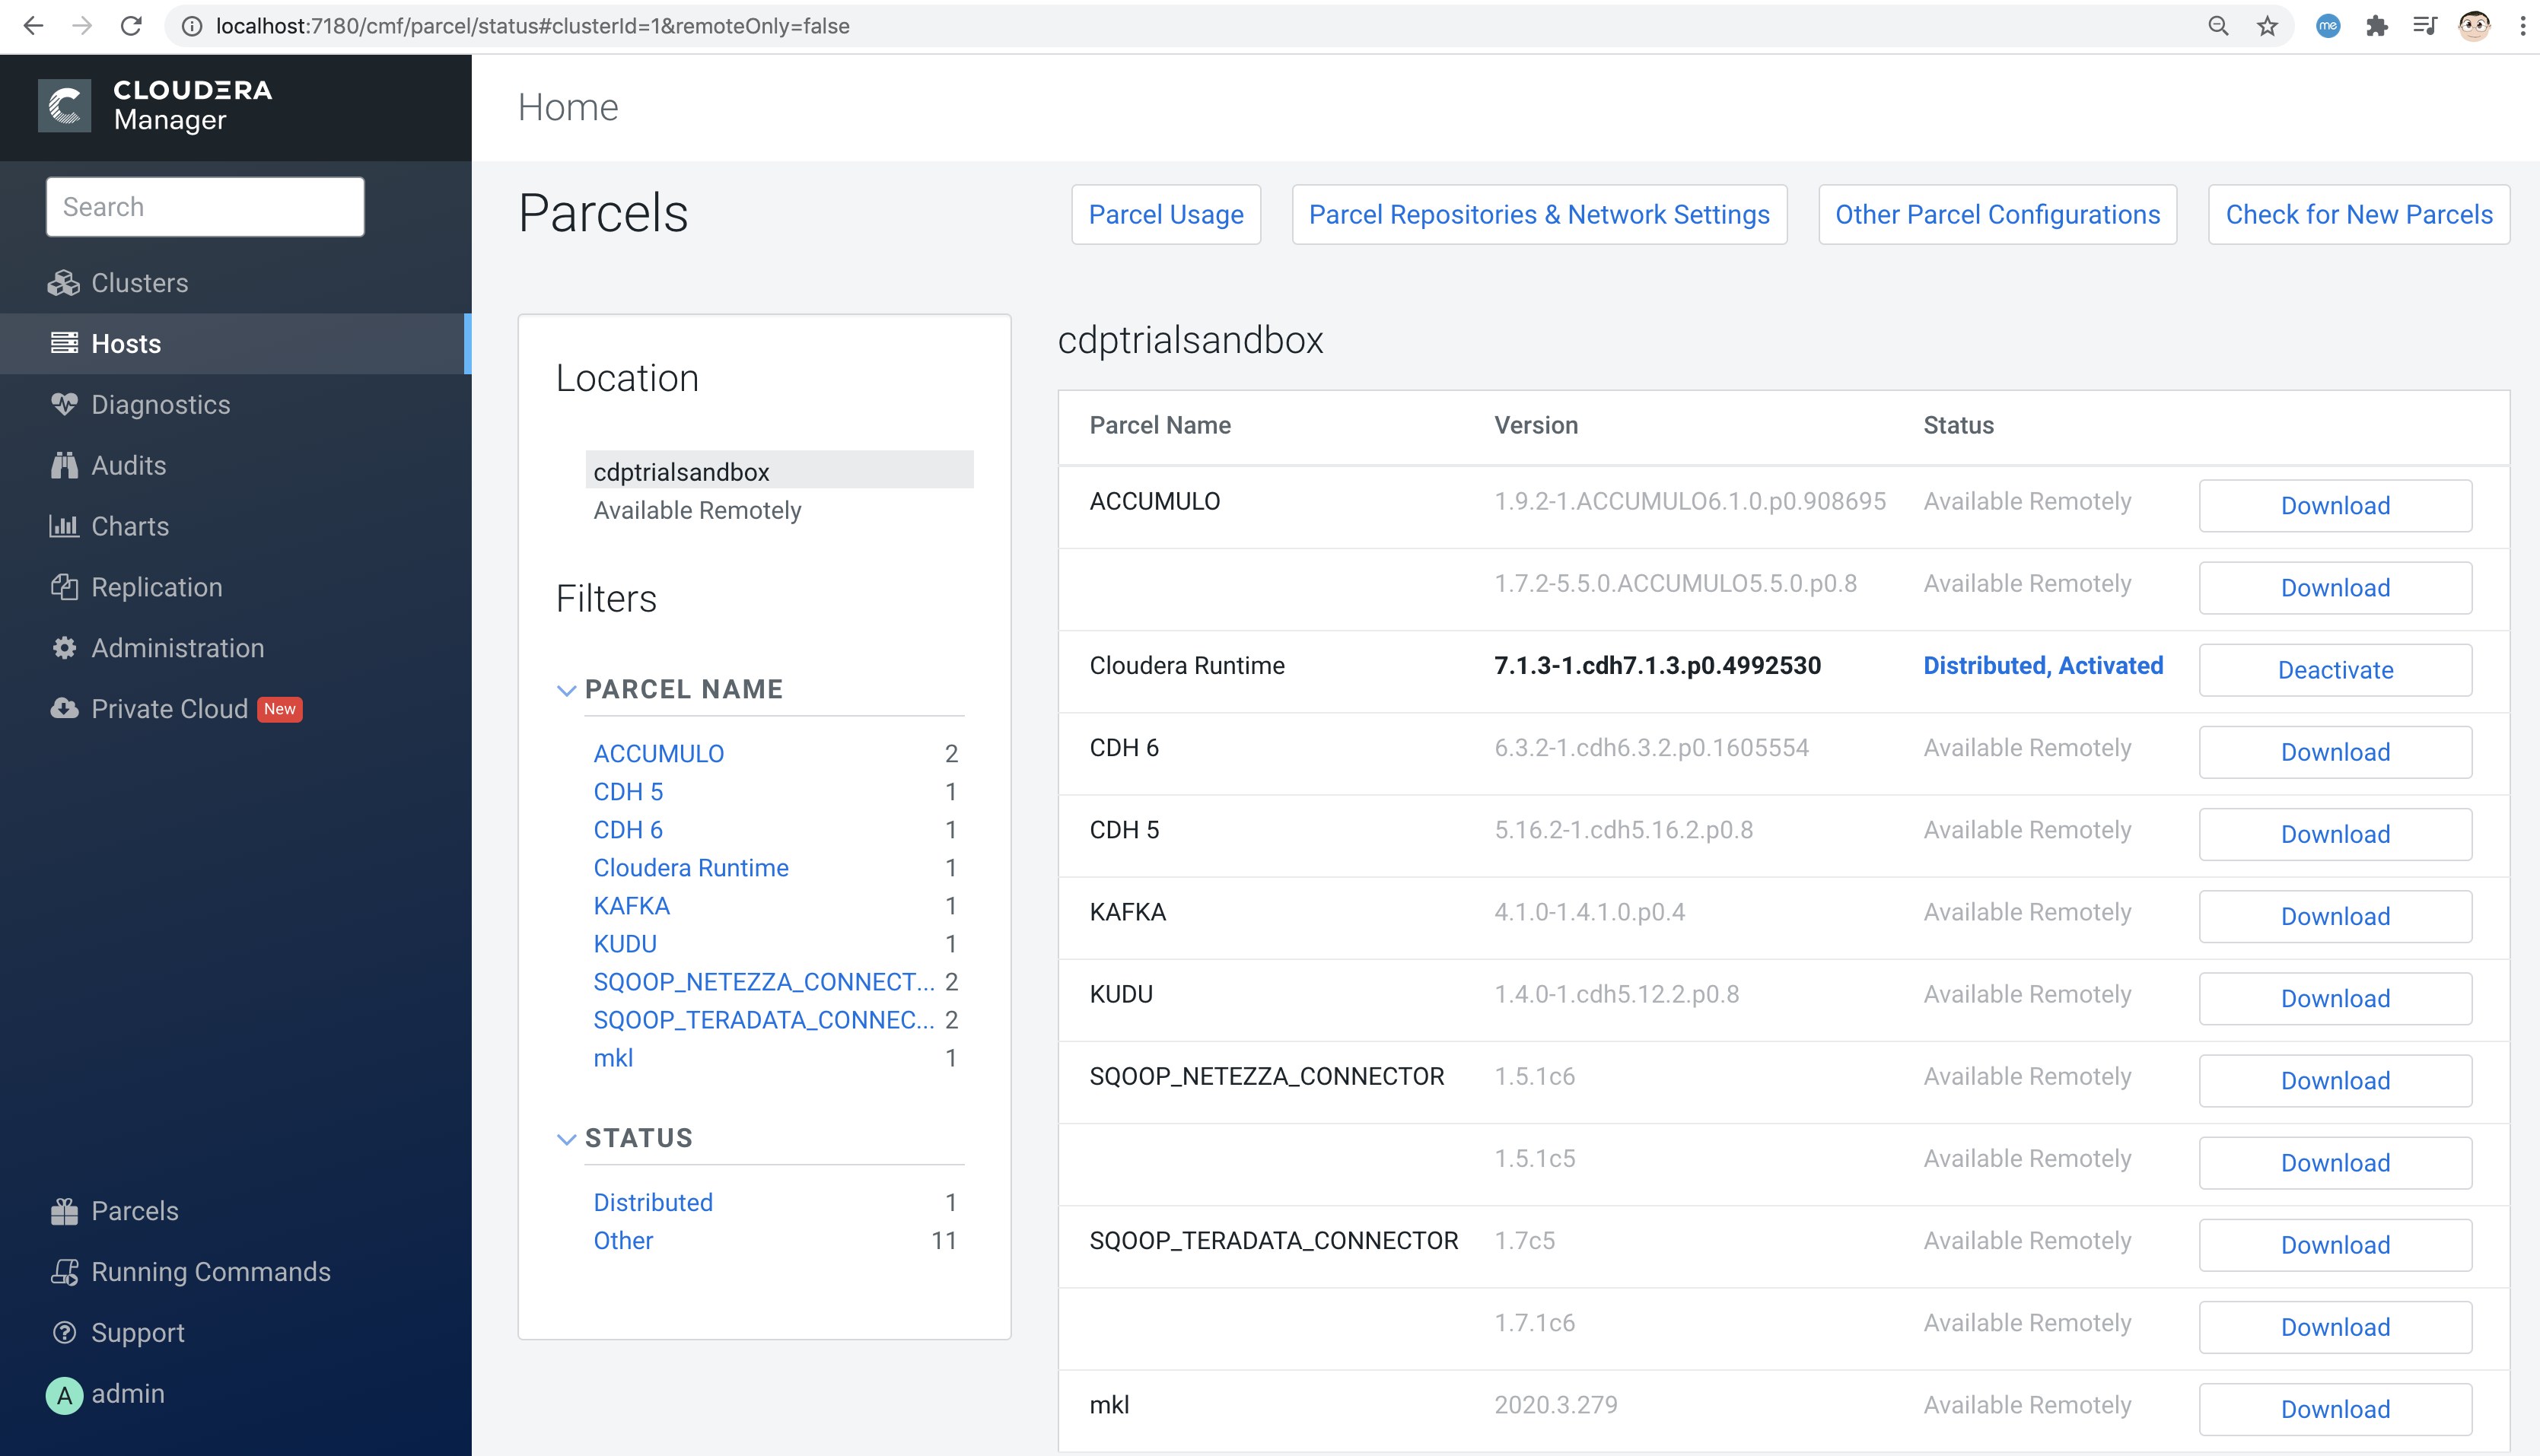Collapse the STATUS filter section
The width and height of the screenshot is (2540, 1456).
click(x=566, y=1139)
